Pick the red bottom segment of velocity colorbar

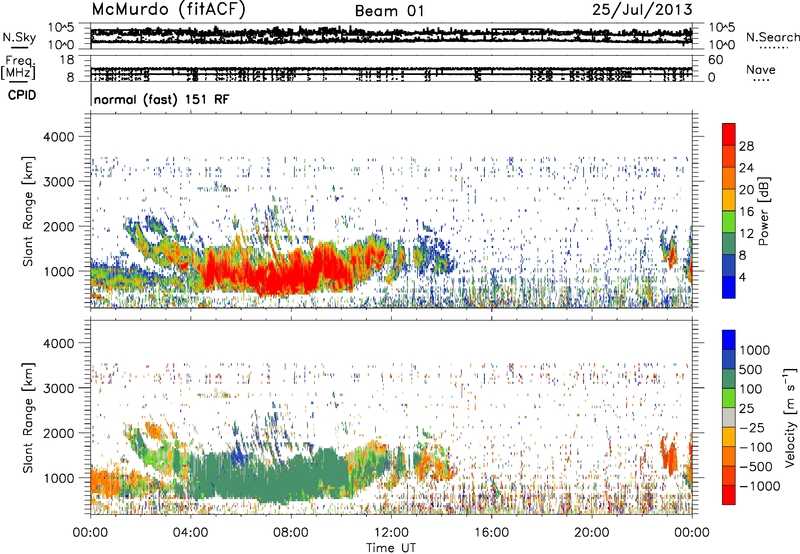point(729,495)
